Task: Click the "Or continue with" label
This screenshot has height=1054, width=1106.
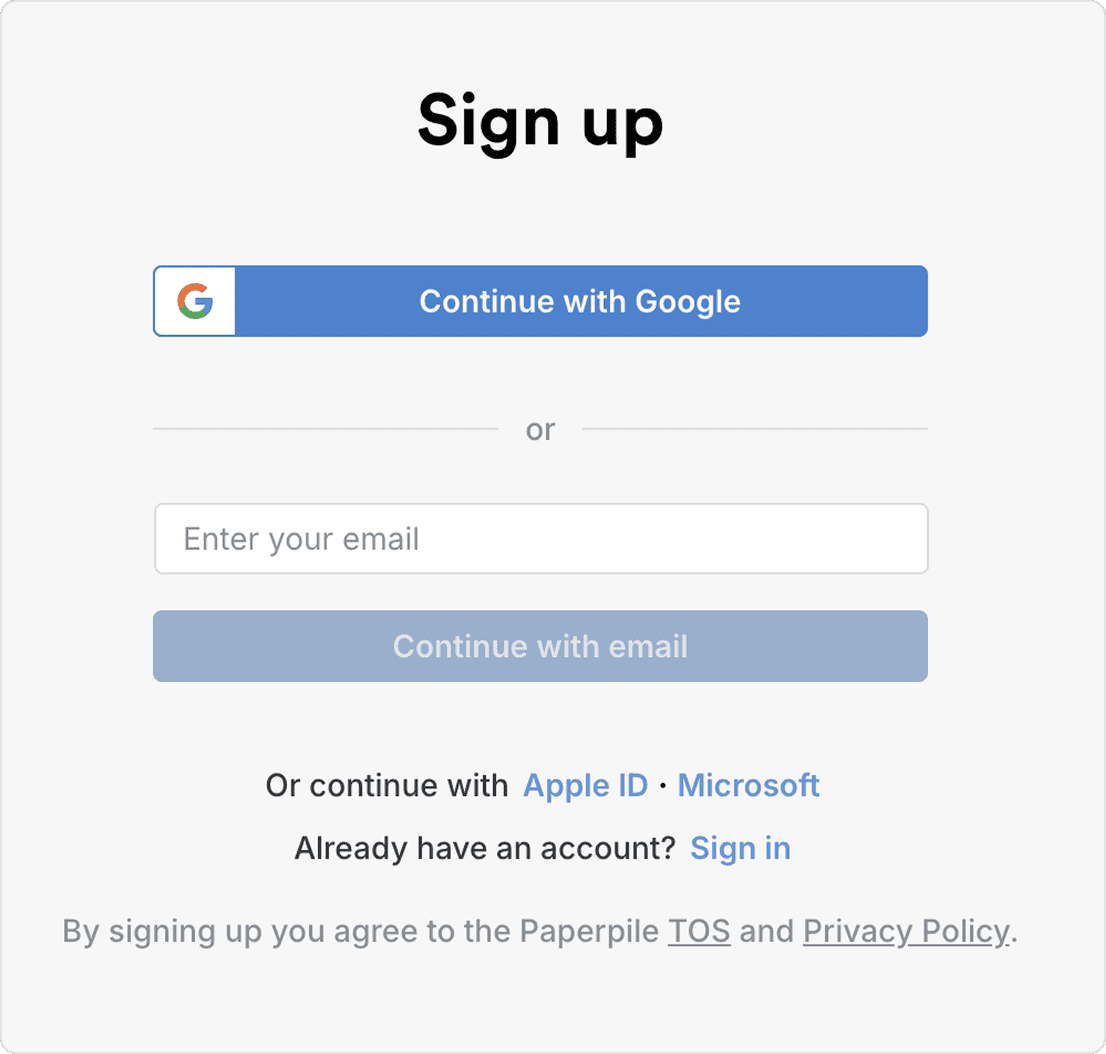Action: pos(386,786)
